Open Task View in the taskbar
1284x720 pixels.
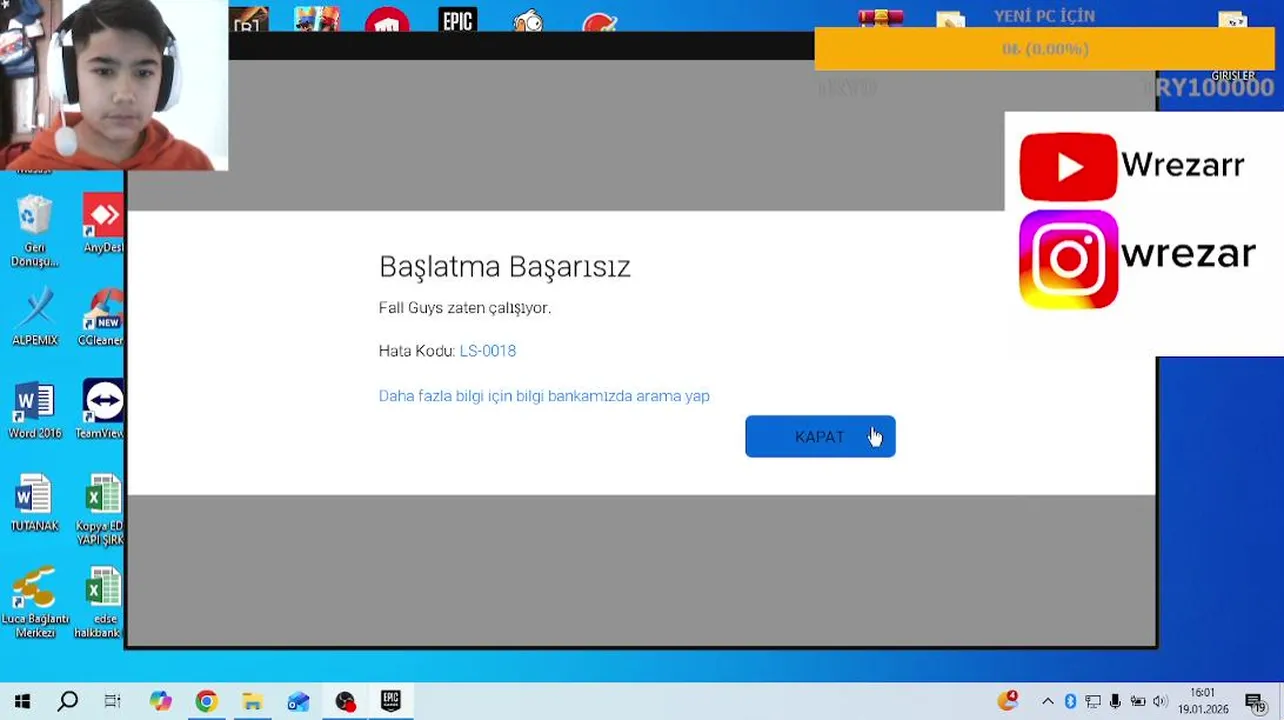pyautogui.click(x=113, y=701)
